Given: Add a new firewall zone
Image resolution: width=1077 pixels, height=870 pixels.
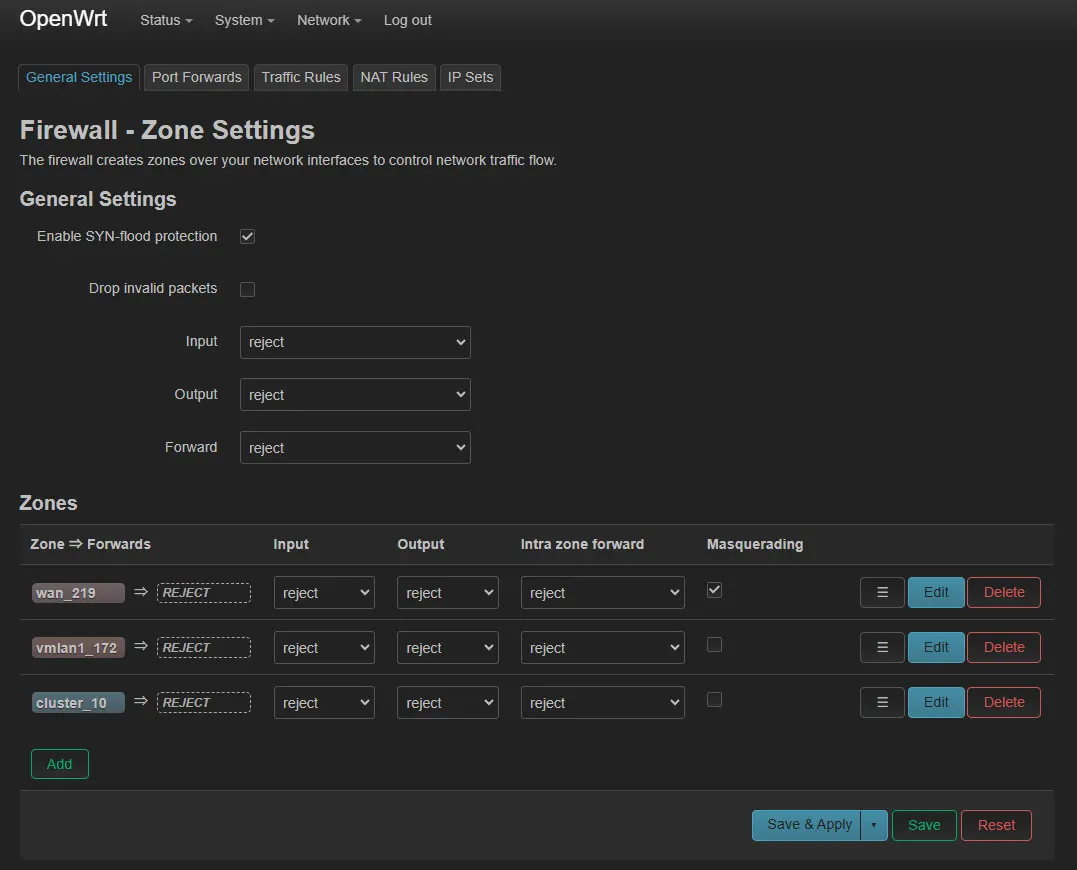Looking at the screenshot, I should [x=60, y=764].
